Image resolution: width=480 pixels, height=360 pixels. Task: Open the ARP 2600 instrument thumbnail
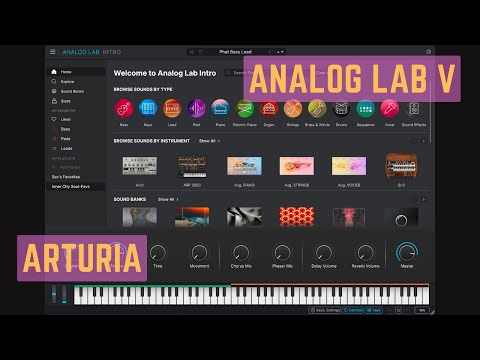pyautogui.click(x=192, y=166)
